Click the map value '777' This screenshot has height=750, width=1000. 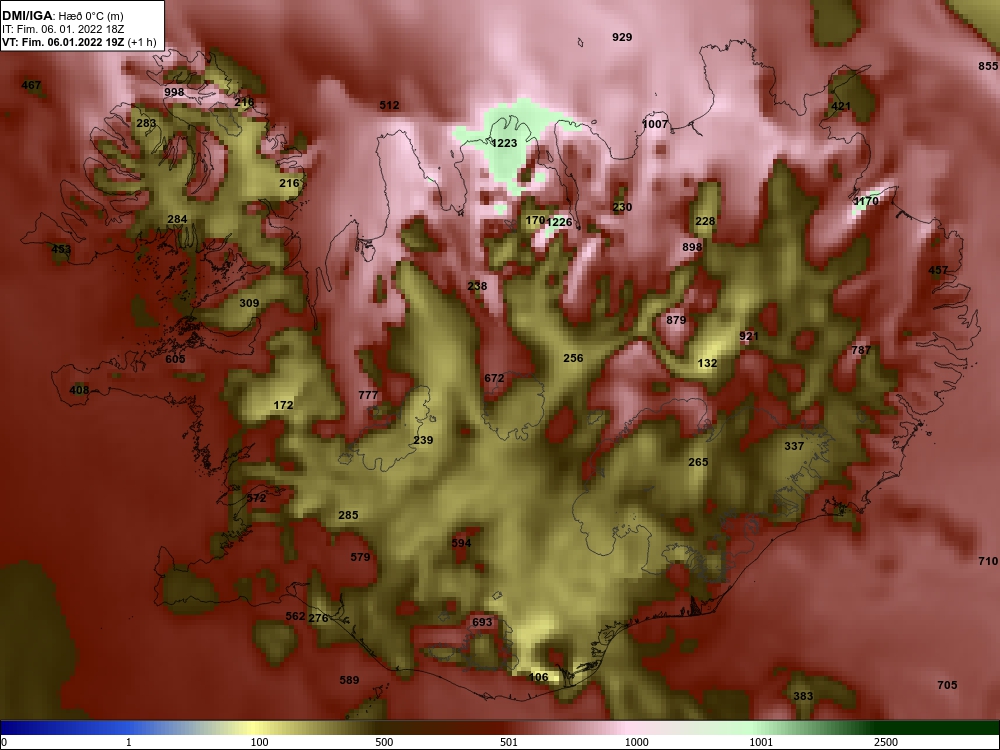coord(368,395)
